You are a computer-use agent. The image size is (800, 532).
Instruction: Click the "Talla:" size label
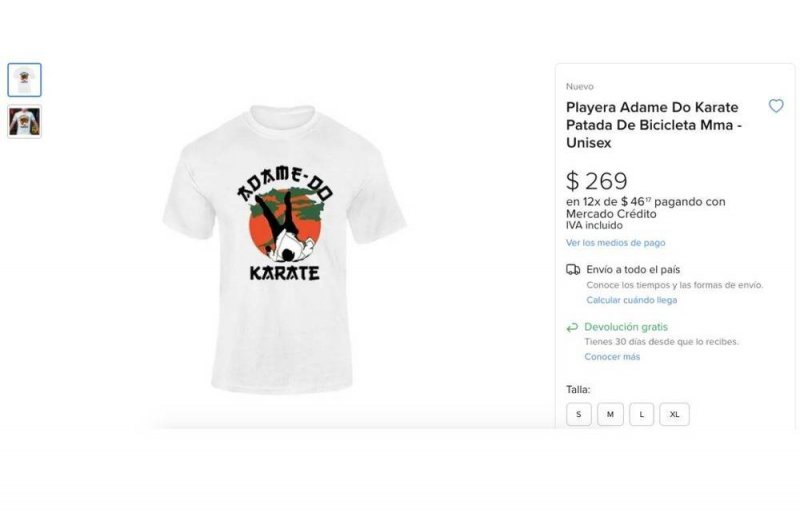pos(578,389)
